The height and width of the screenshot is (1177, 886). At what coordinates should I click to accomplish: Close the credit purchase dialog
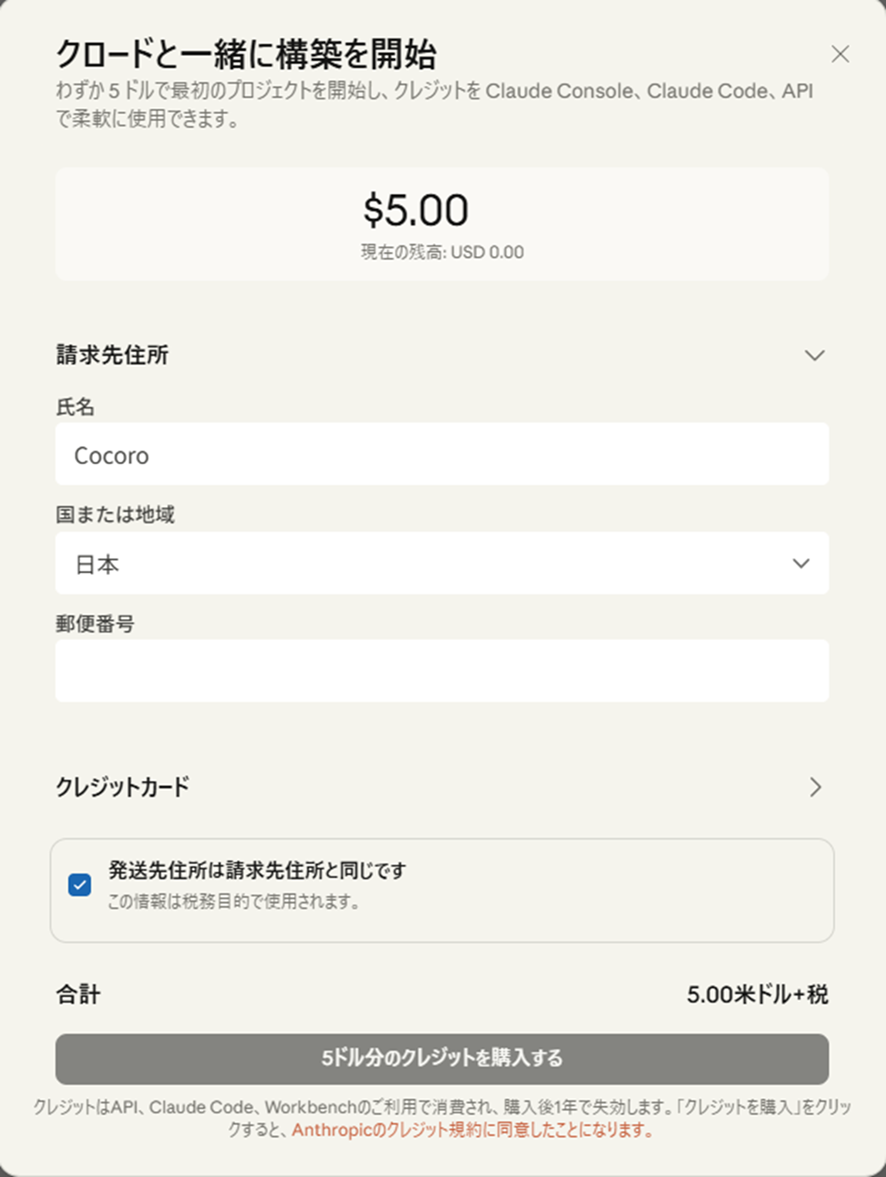point(840,55)
